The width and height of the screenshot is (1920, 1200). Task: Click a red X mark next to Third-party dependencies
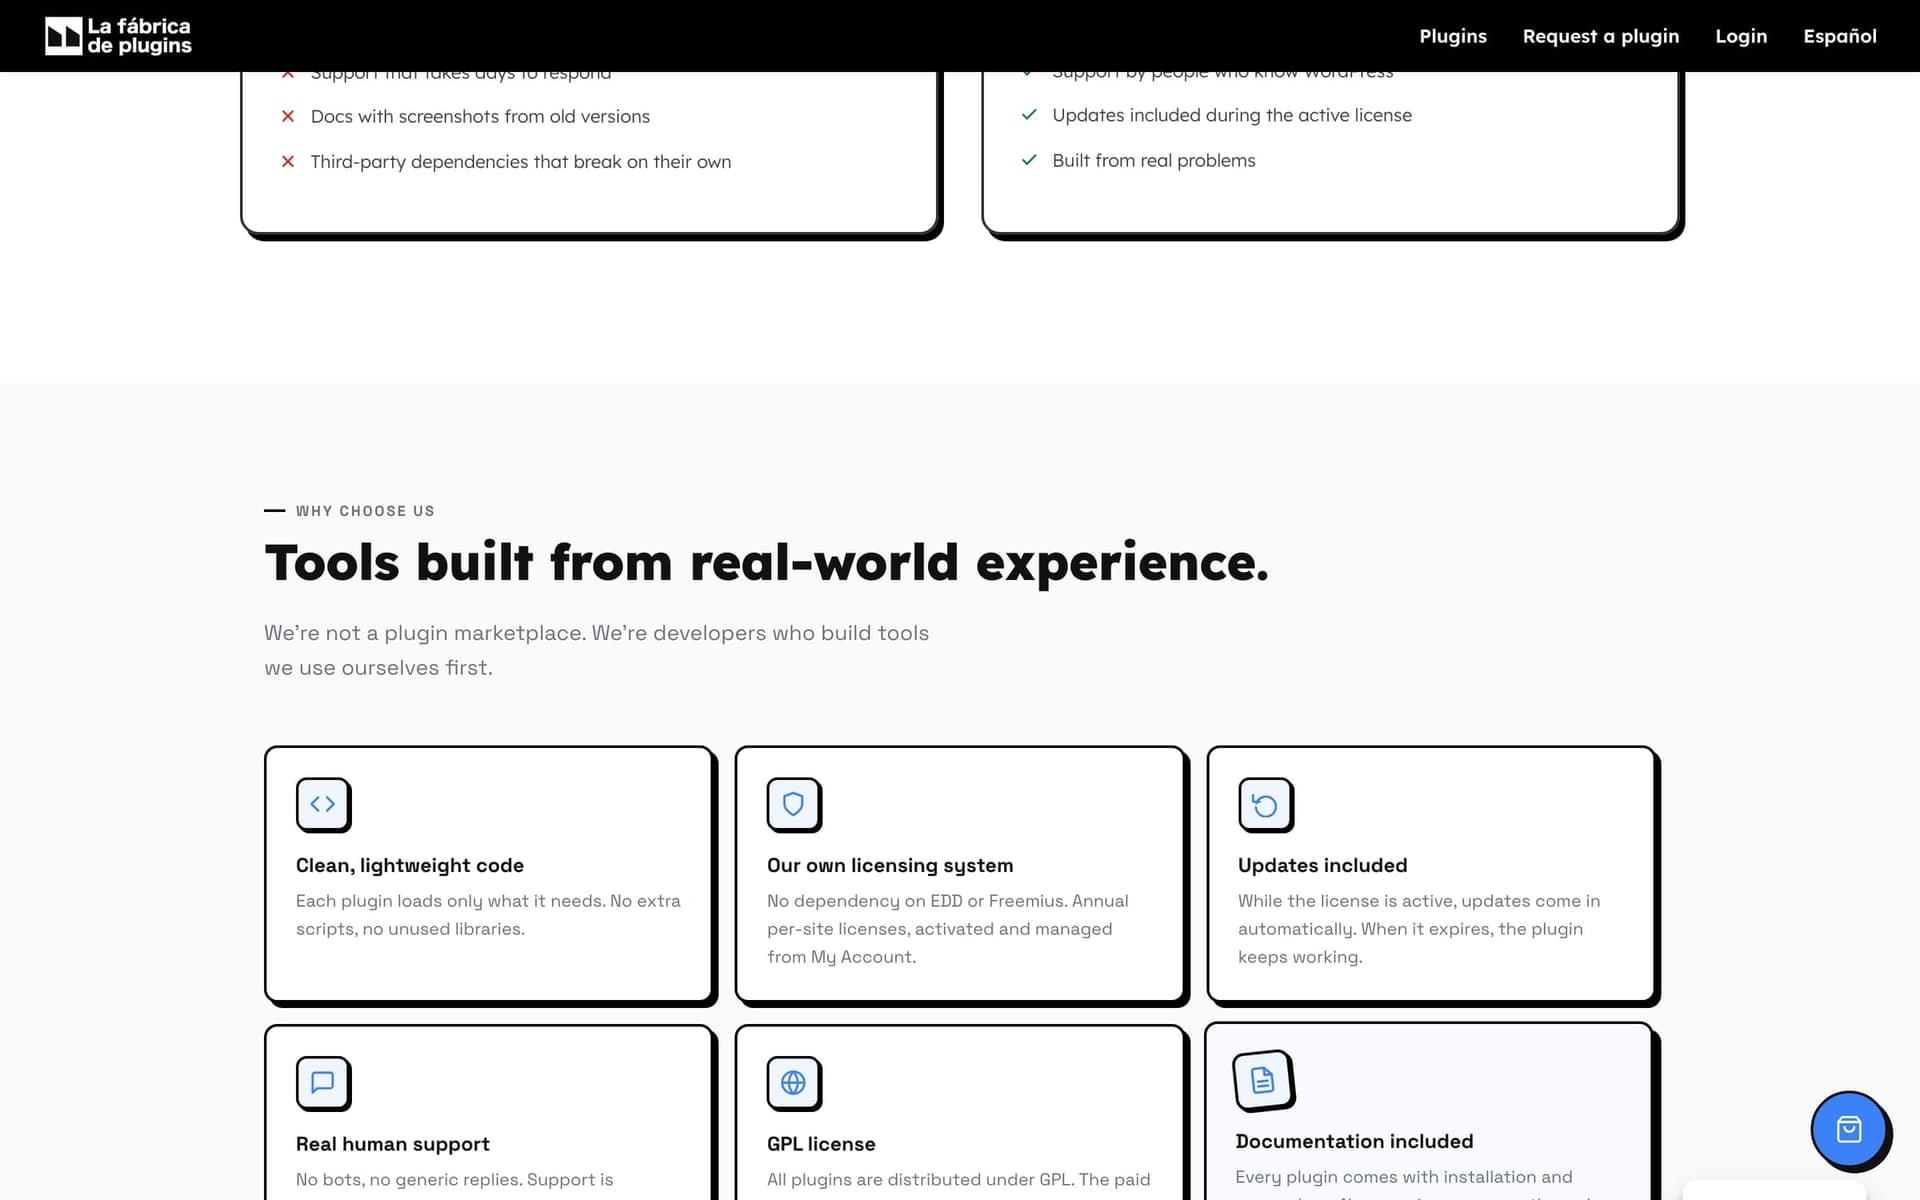point(287,161)
